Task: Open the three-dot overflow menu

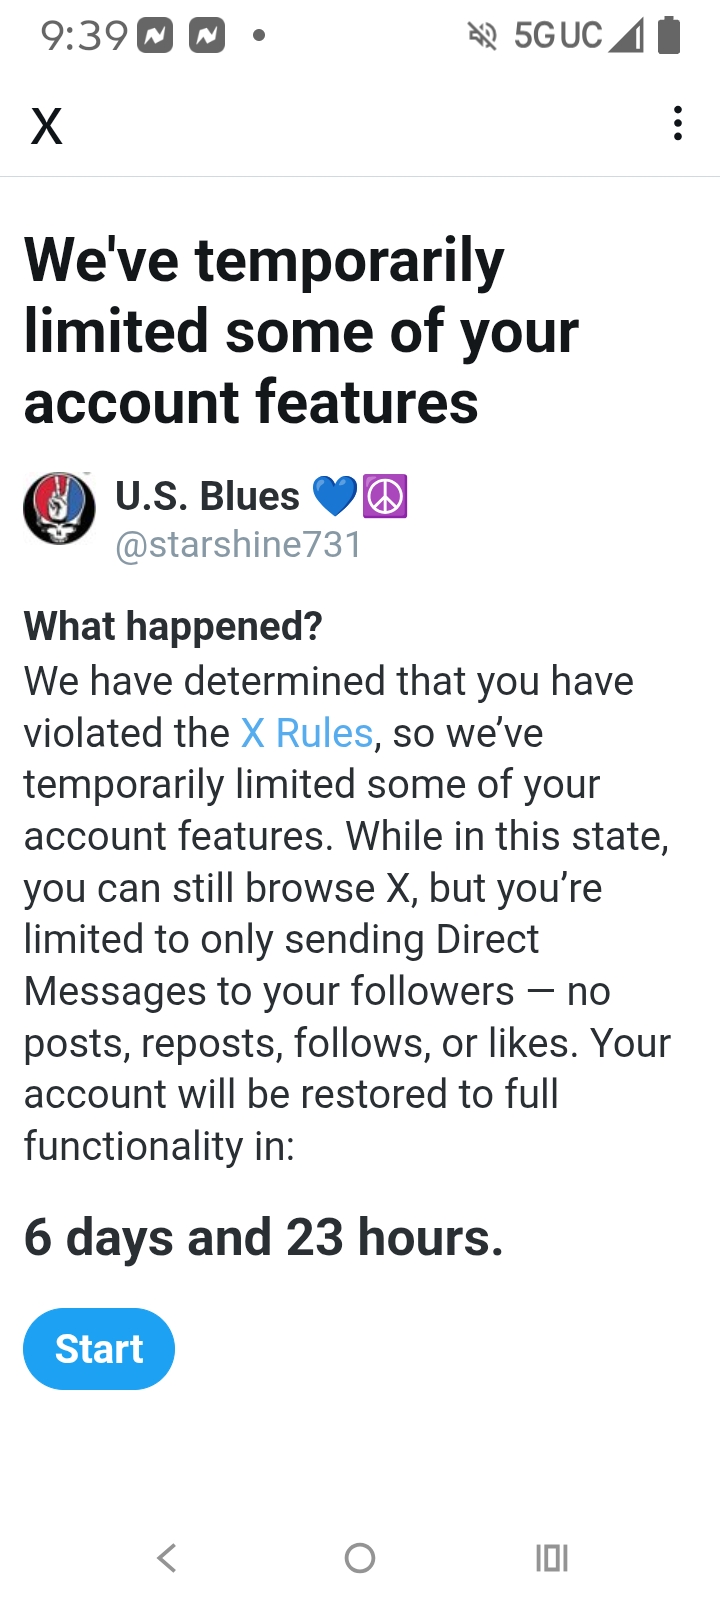Action: click(678, 124)
